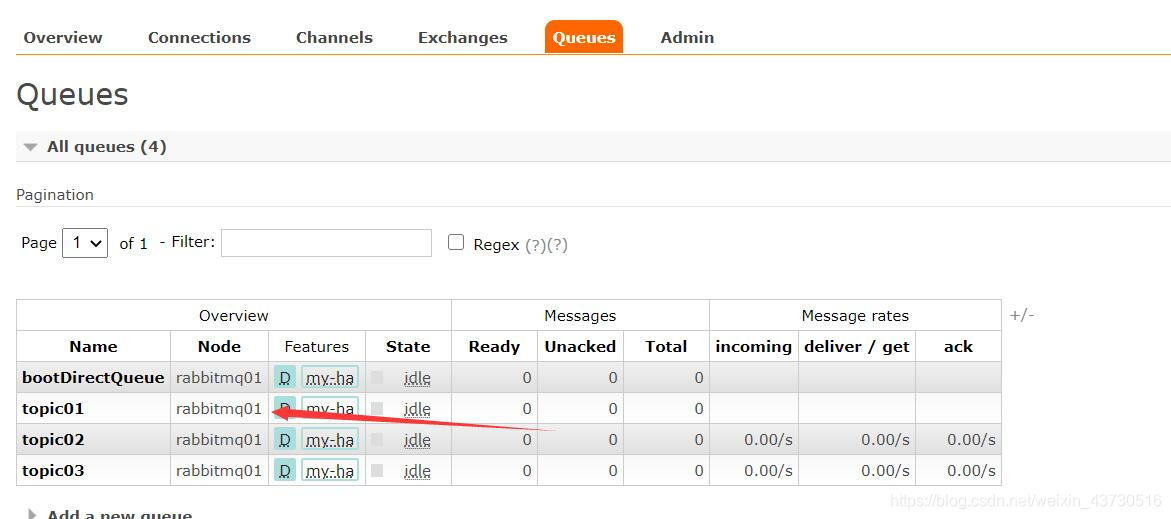
Task: Open the topic01 queue link
Action: pos(53,408)
